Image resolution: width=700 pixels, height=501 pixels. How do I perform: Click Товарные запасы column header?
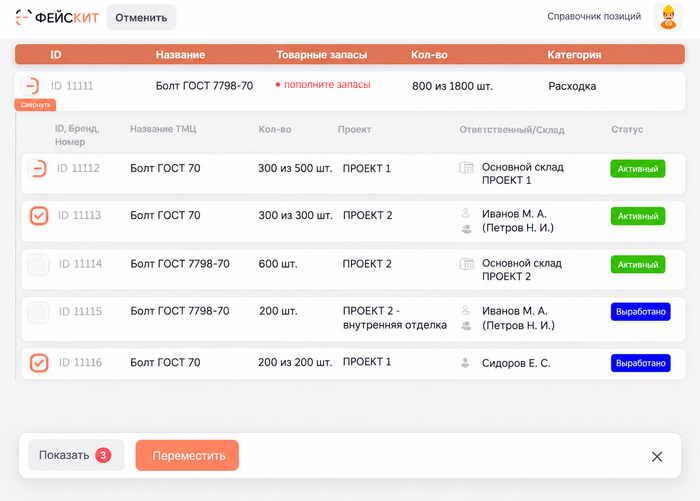point(321,54)
